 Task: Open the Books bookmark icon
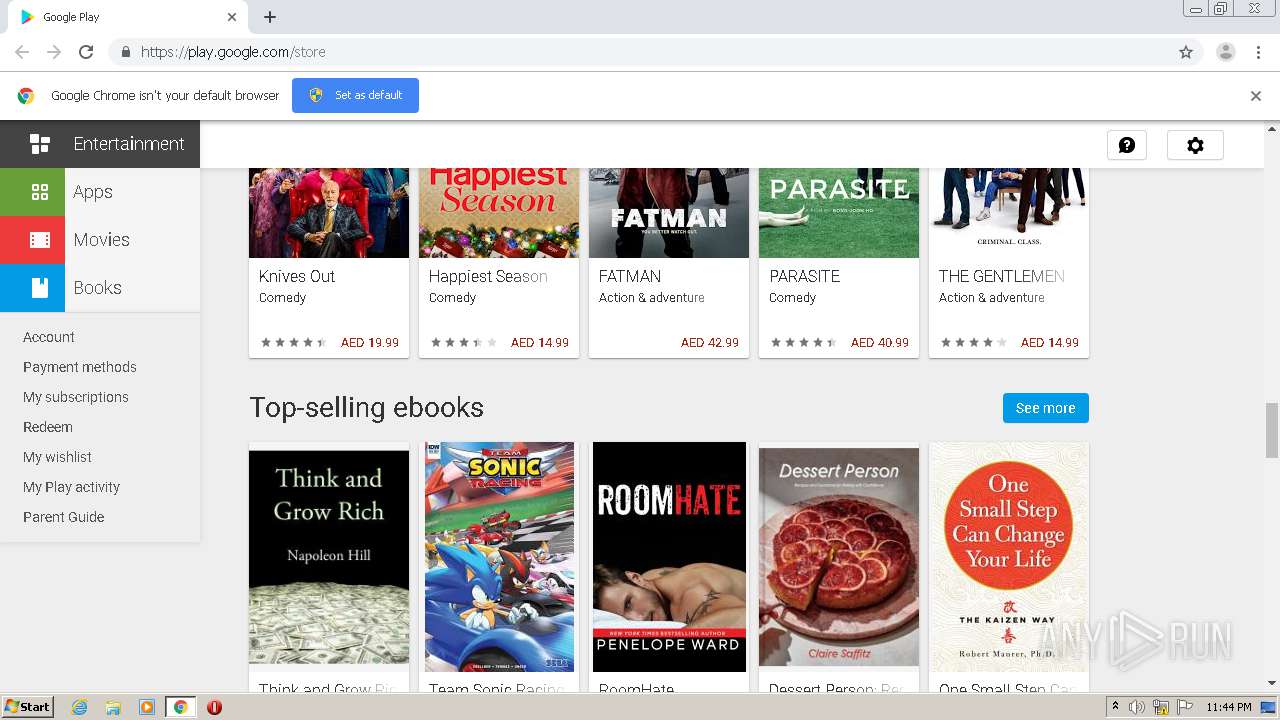coord(40,288)
